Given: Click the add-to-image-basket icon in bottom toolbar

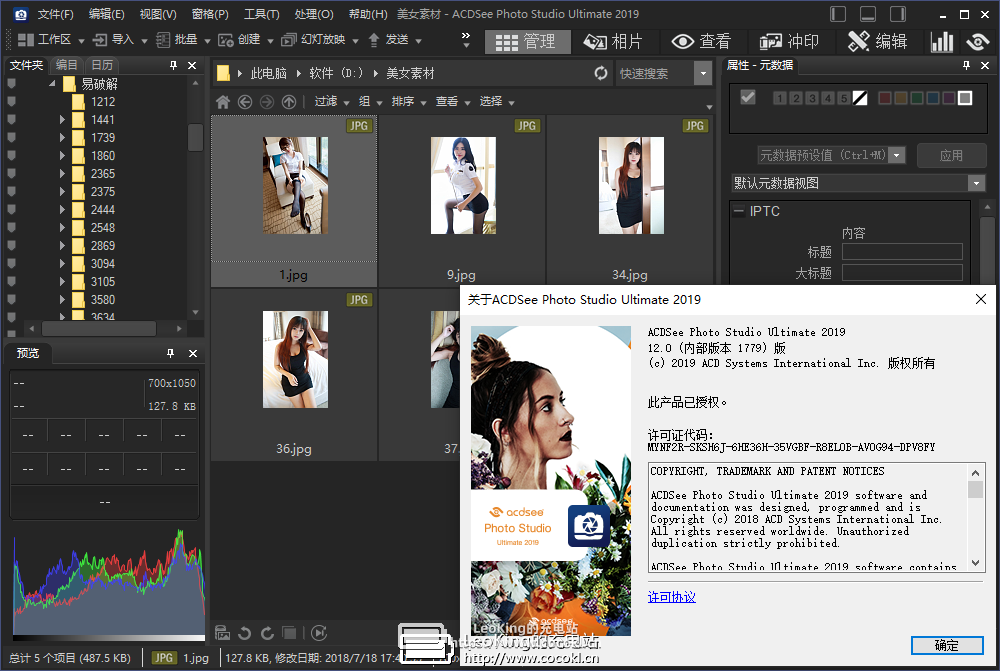Looking at the screenshot, I should tap(222, 633).
